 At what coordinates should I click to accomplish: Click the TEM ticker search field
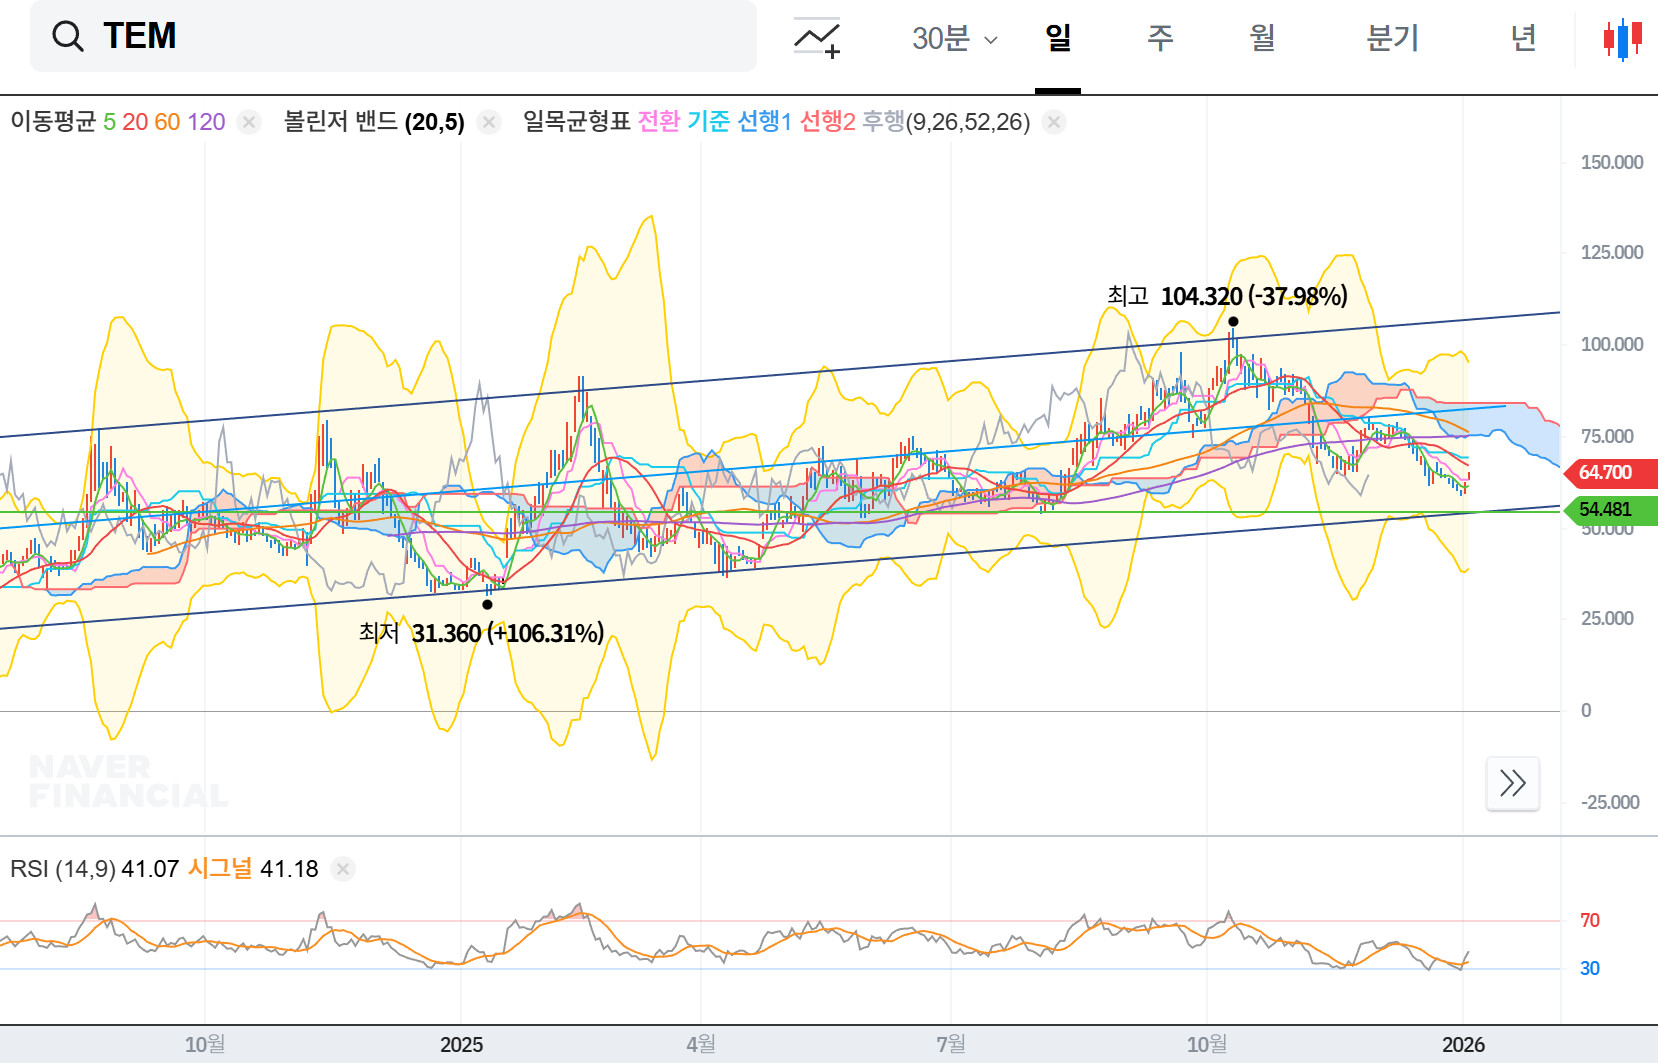[x=393, y=36]
